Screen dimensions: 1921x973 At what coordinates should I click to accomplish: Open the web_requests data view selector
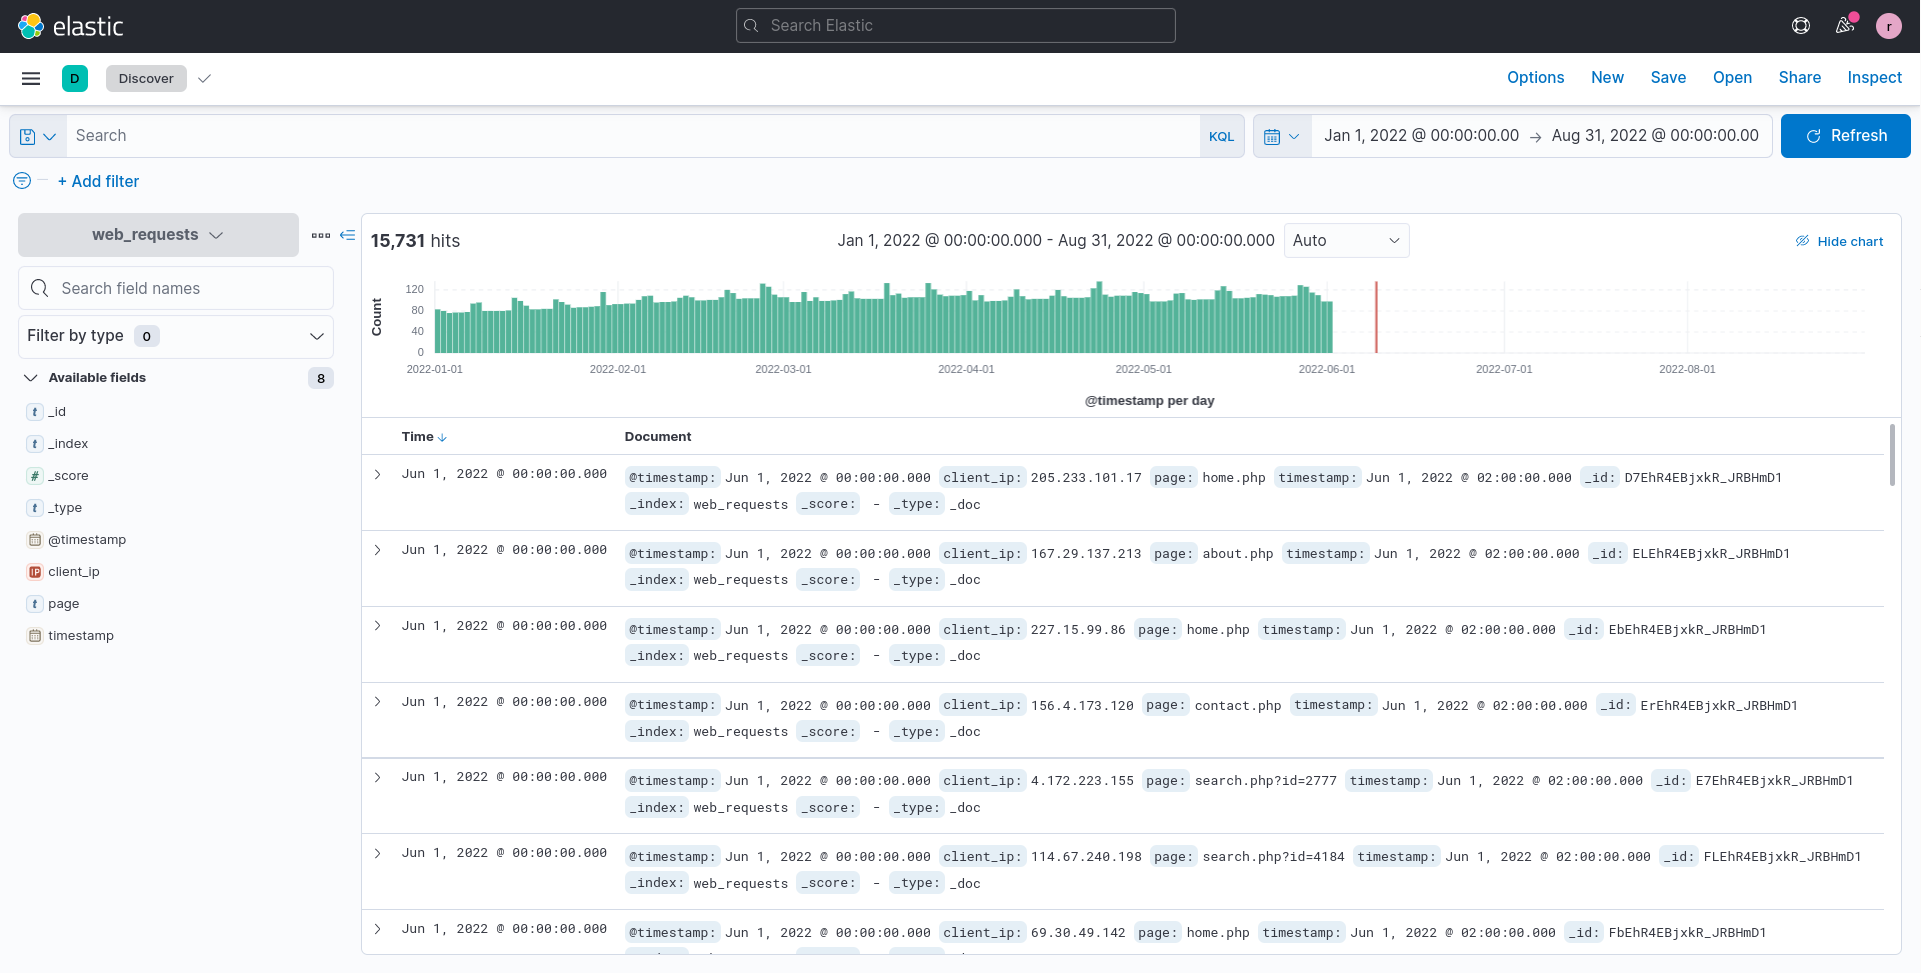point(157,235)
